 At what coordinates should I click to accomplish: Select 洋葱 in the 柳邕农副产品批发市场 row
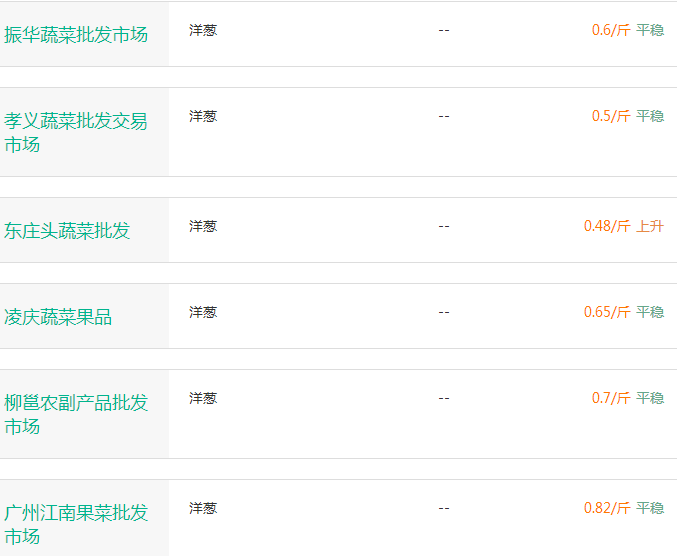click(203, 398)
